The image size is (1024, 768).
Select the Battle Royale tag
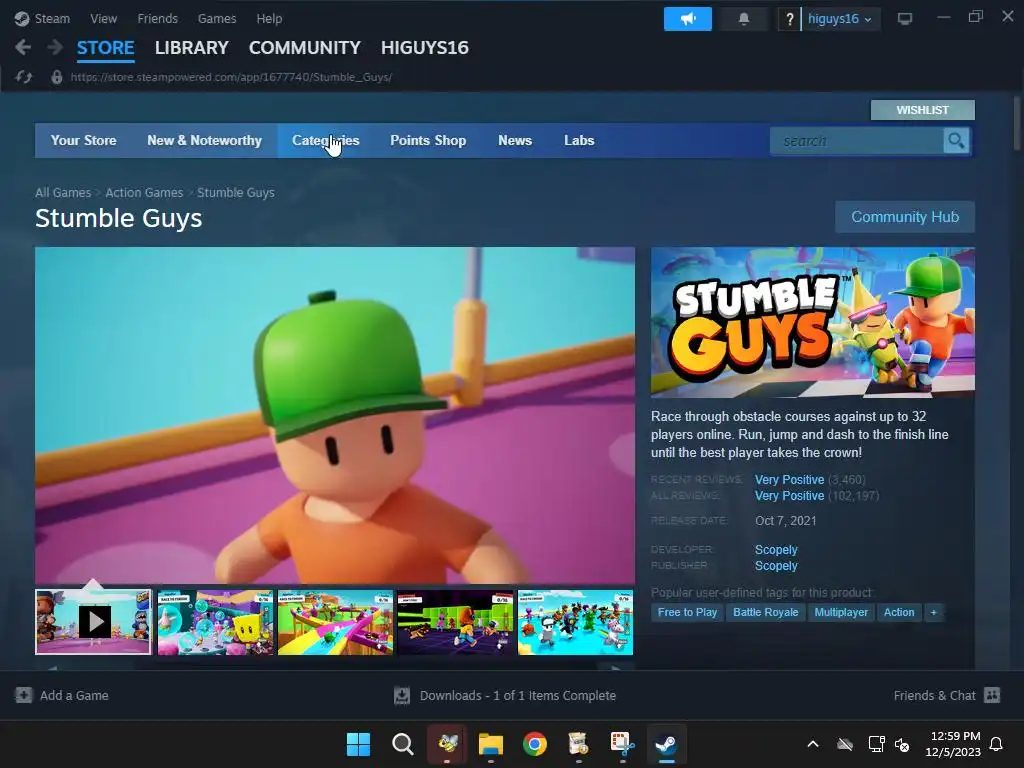pos(765,613)
